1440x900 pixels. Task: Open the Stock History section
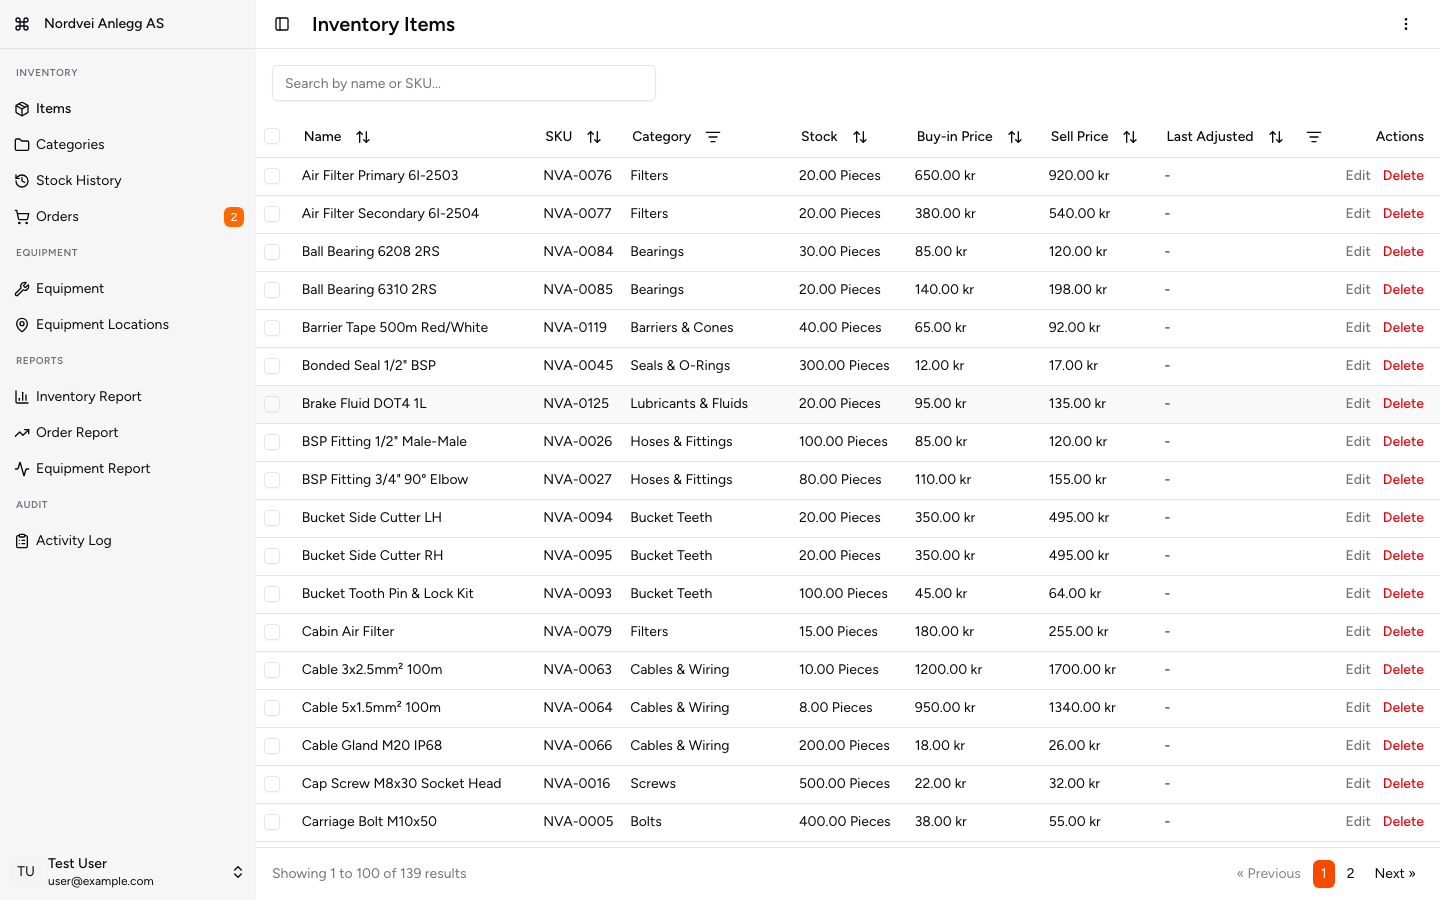pyautogui.click(x=78, y=180)
